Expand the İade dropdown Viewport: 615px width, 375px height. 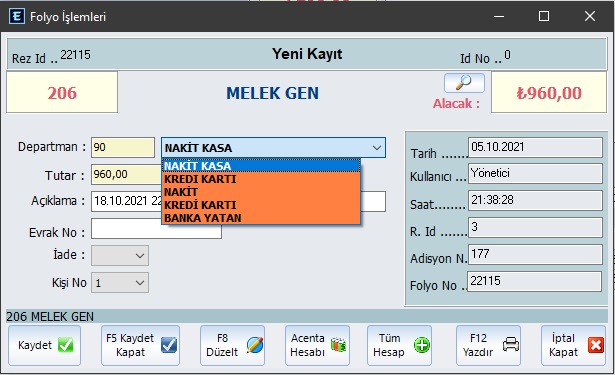pyautogui.click(x=140, y=256)
